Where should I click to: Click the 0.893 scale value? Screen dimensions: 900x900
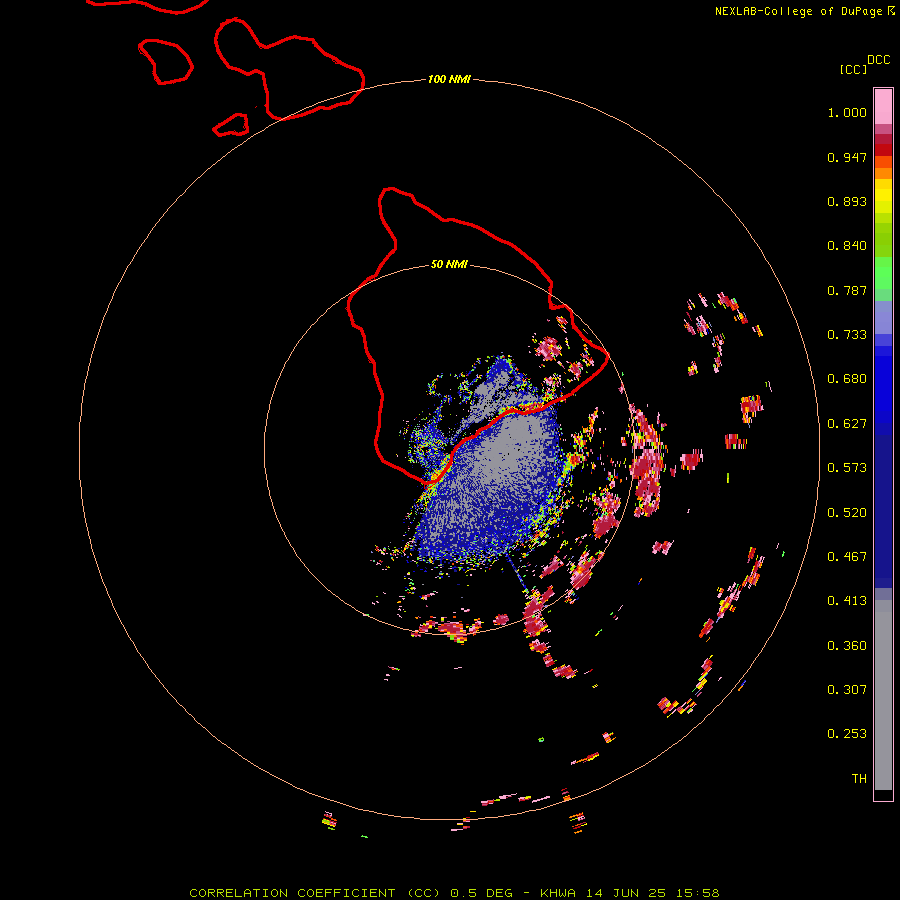pyautogui.click(x=847, y=201)
